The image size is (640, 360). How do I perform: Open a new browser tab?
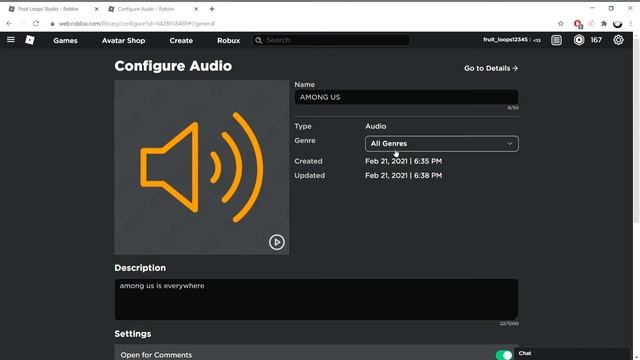point(212,9)
